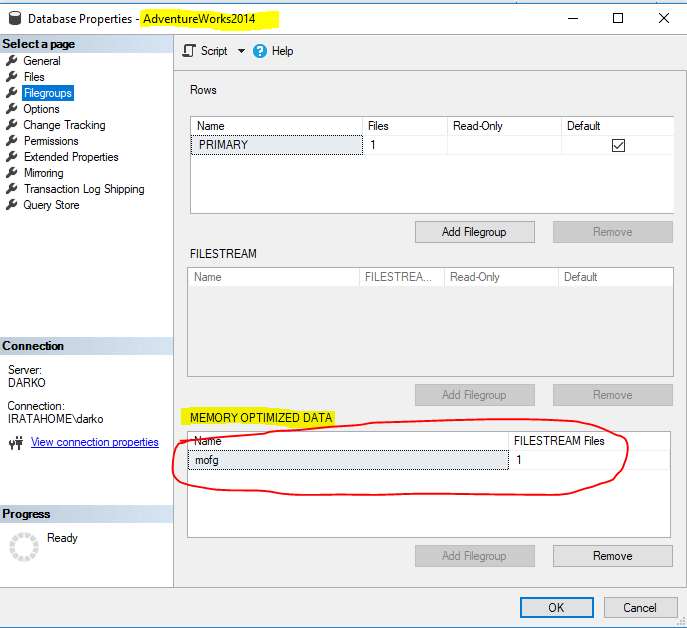Click the Read-Only cell of PRIMARY row
This screenshot has width=687, height=628.
(x=504, y=145)
